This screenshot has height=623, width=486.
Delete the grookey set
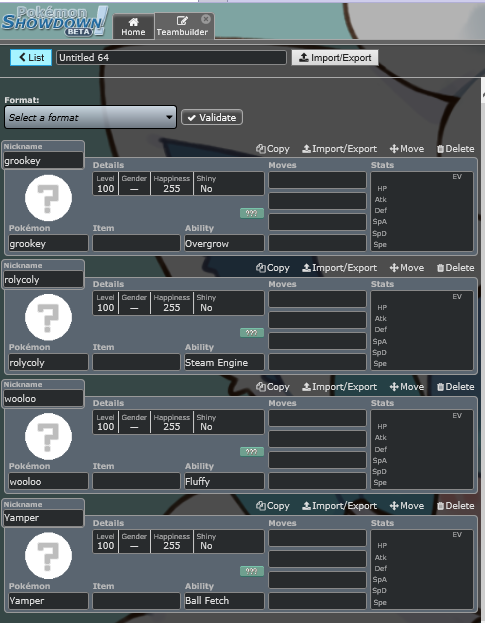click(455, 149)
